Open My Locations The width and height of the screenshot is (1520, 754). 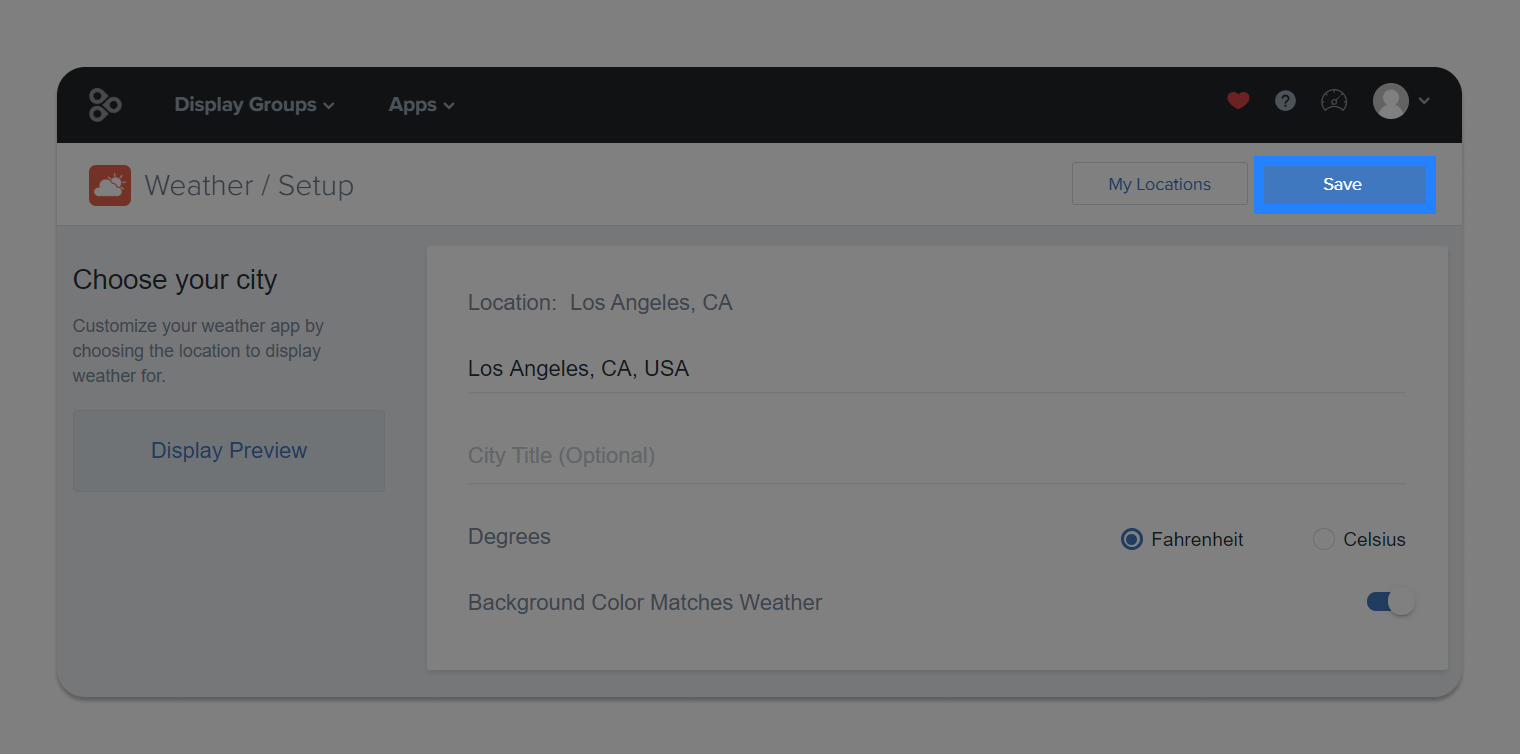point(1159,183)
